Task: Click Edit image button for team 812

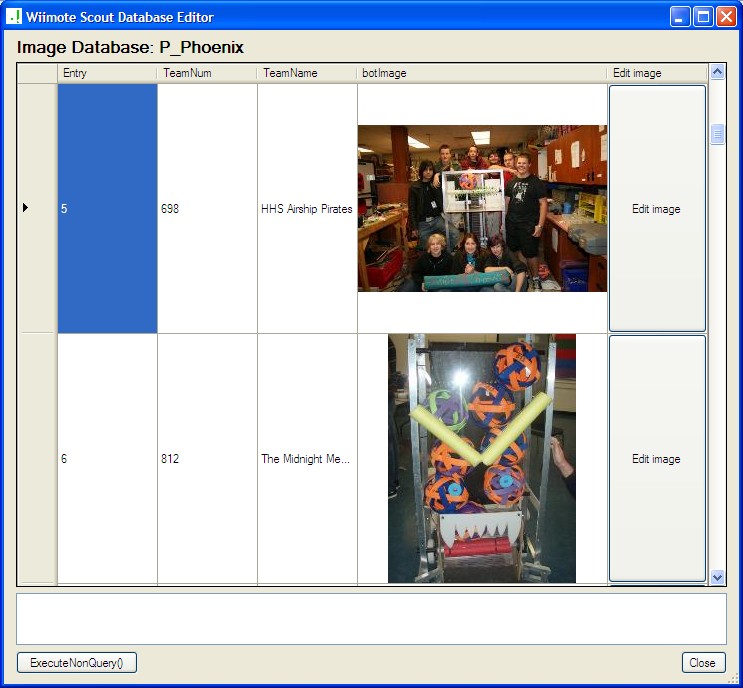Action: point(657,459)
